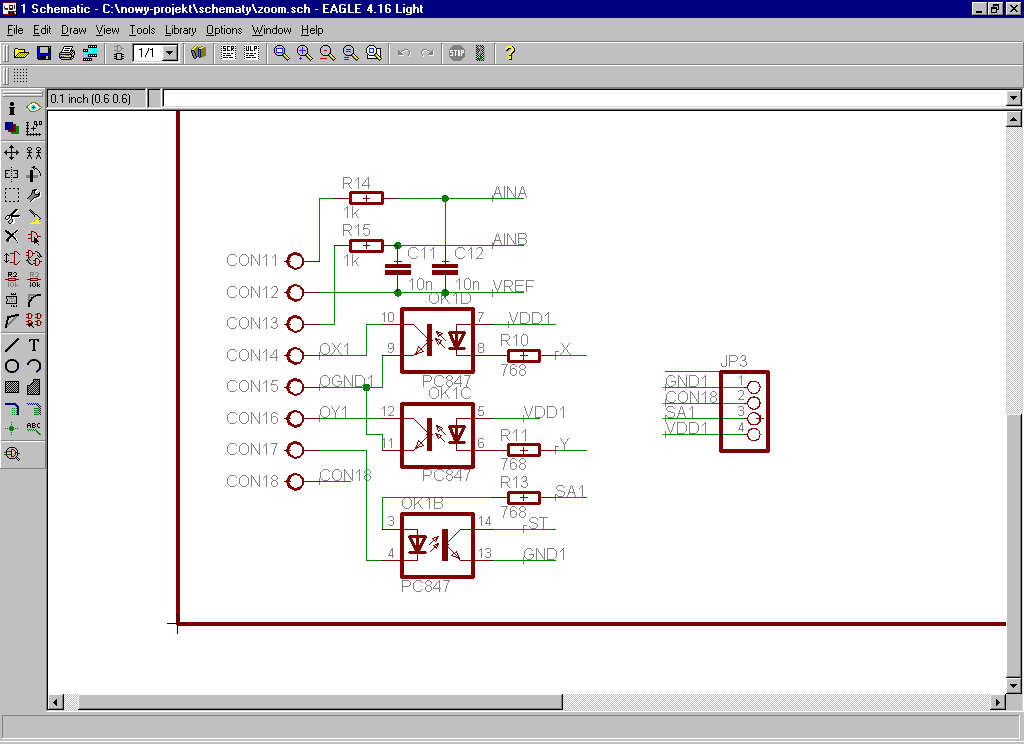This screenshot has width=1024, height=744.
Task: Toggle the Show eye tool
Action: pos(34,107)
